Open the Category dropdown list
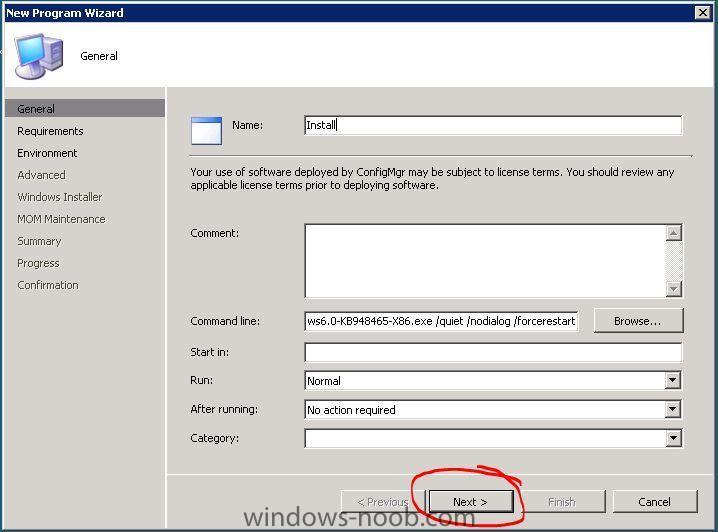The width and height of the screenshot is (718, 532). coord(672,438)
